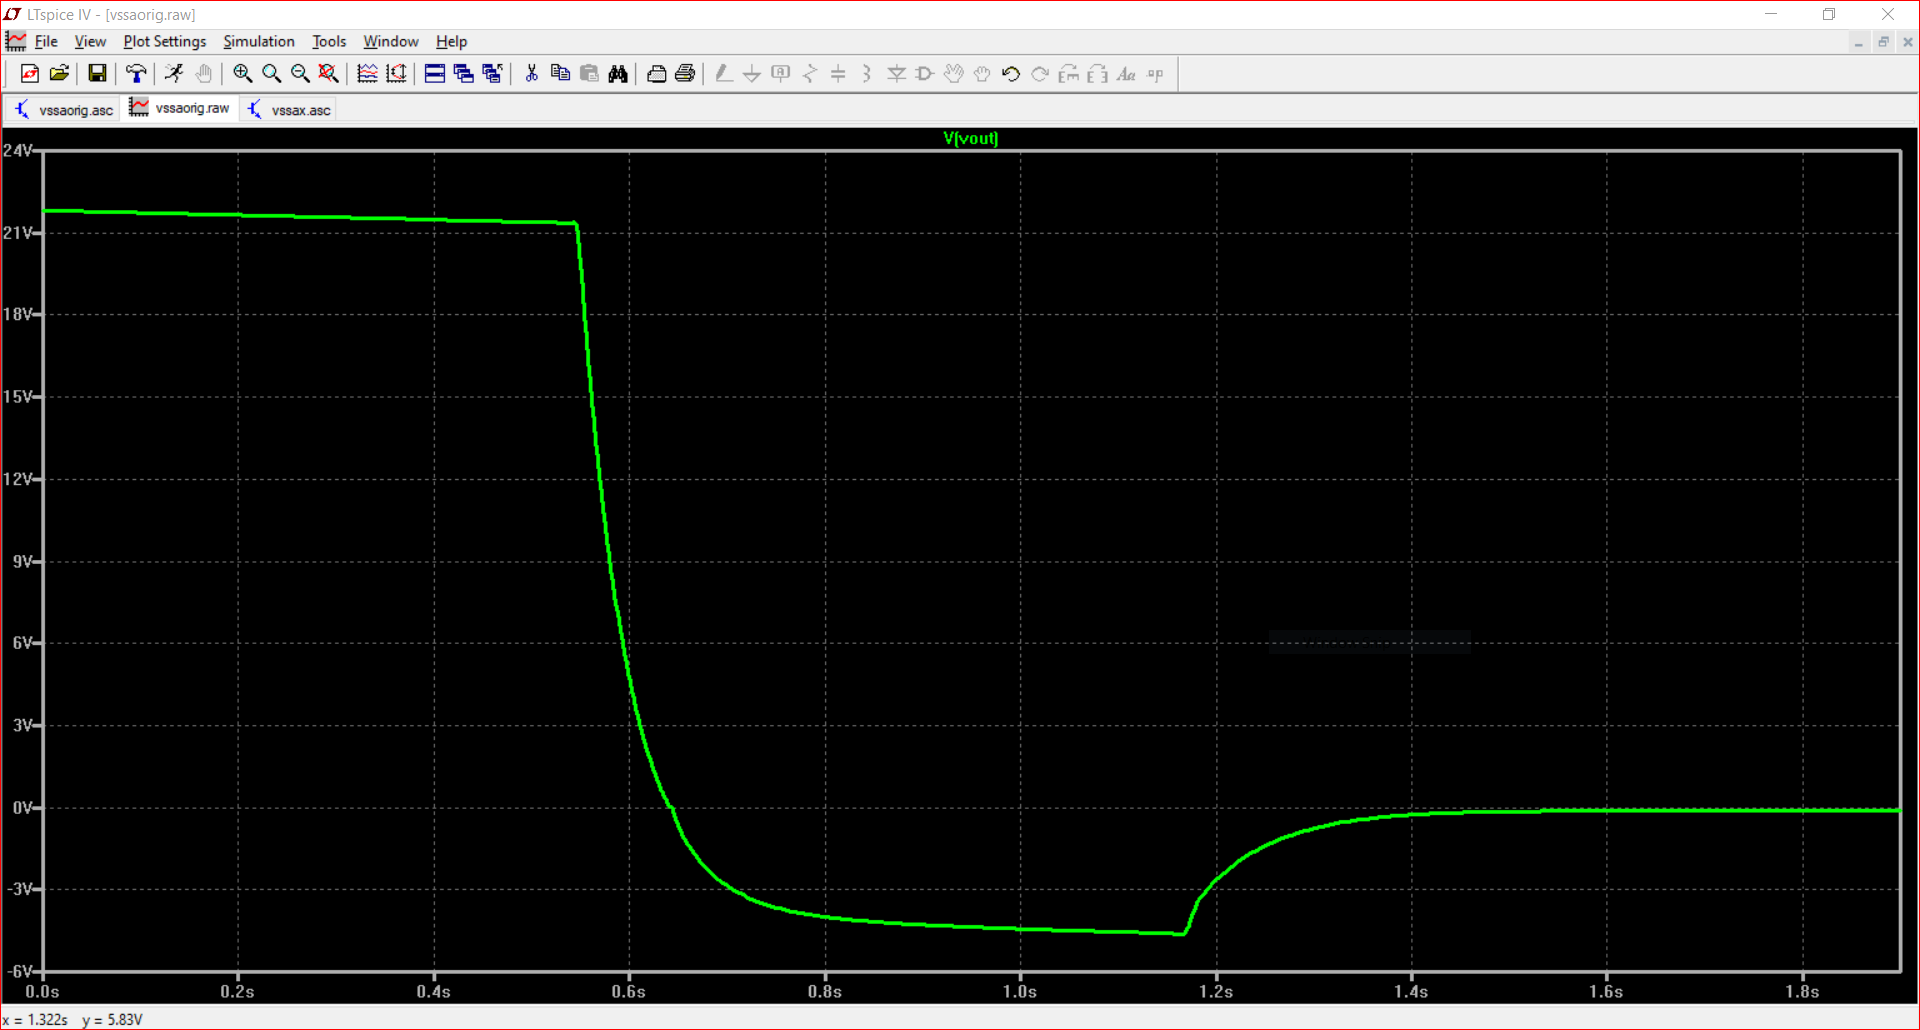Viewport: 1920px width, 1030px height.
Task: Click the SPICE Directive .op icon
Action: pos(1155,74)
